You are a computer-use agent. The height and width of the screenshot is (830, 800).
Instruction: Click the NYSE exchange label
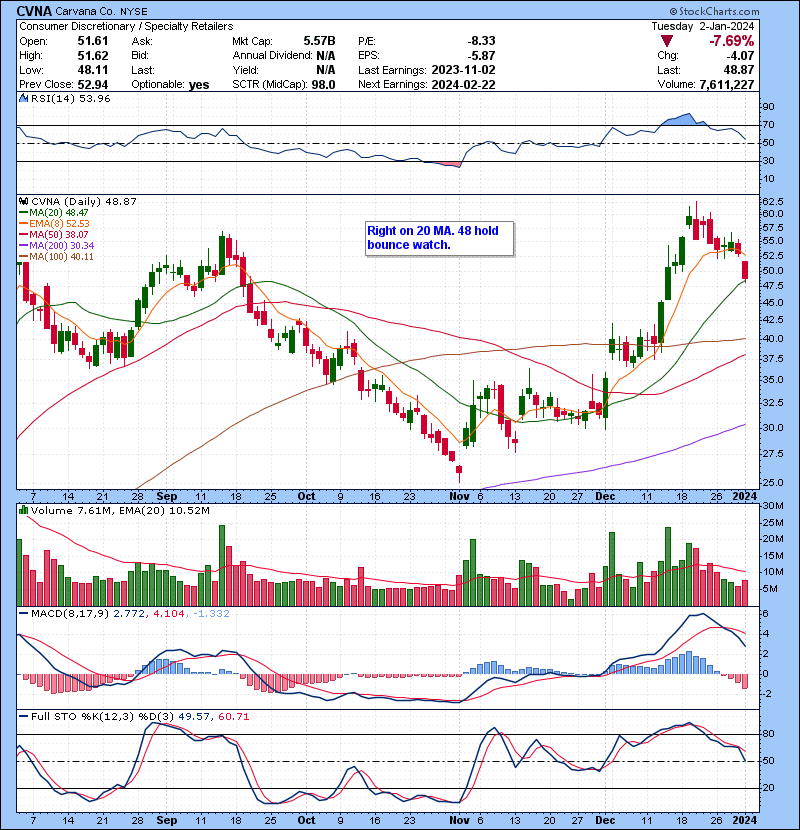134,11
